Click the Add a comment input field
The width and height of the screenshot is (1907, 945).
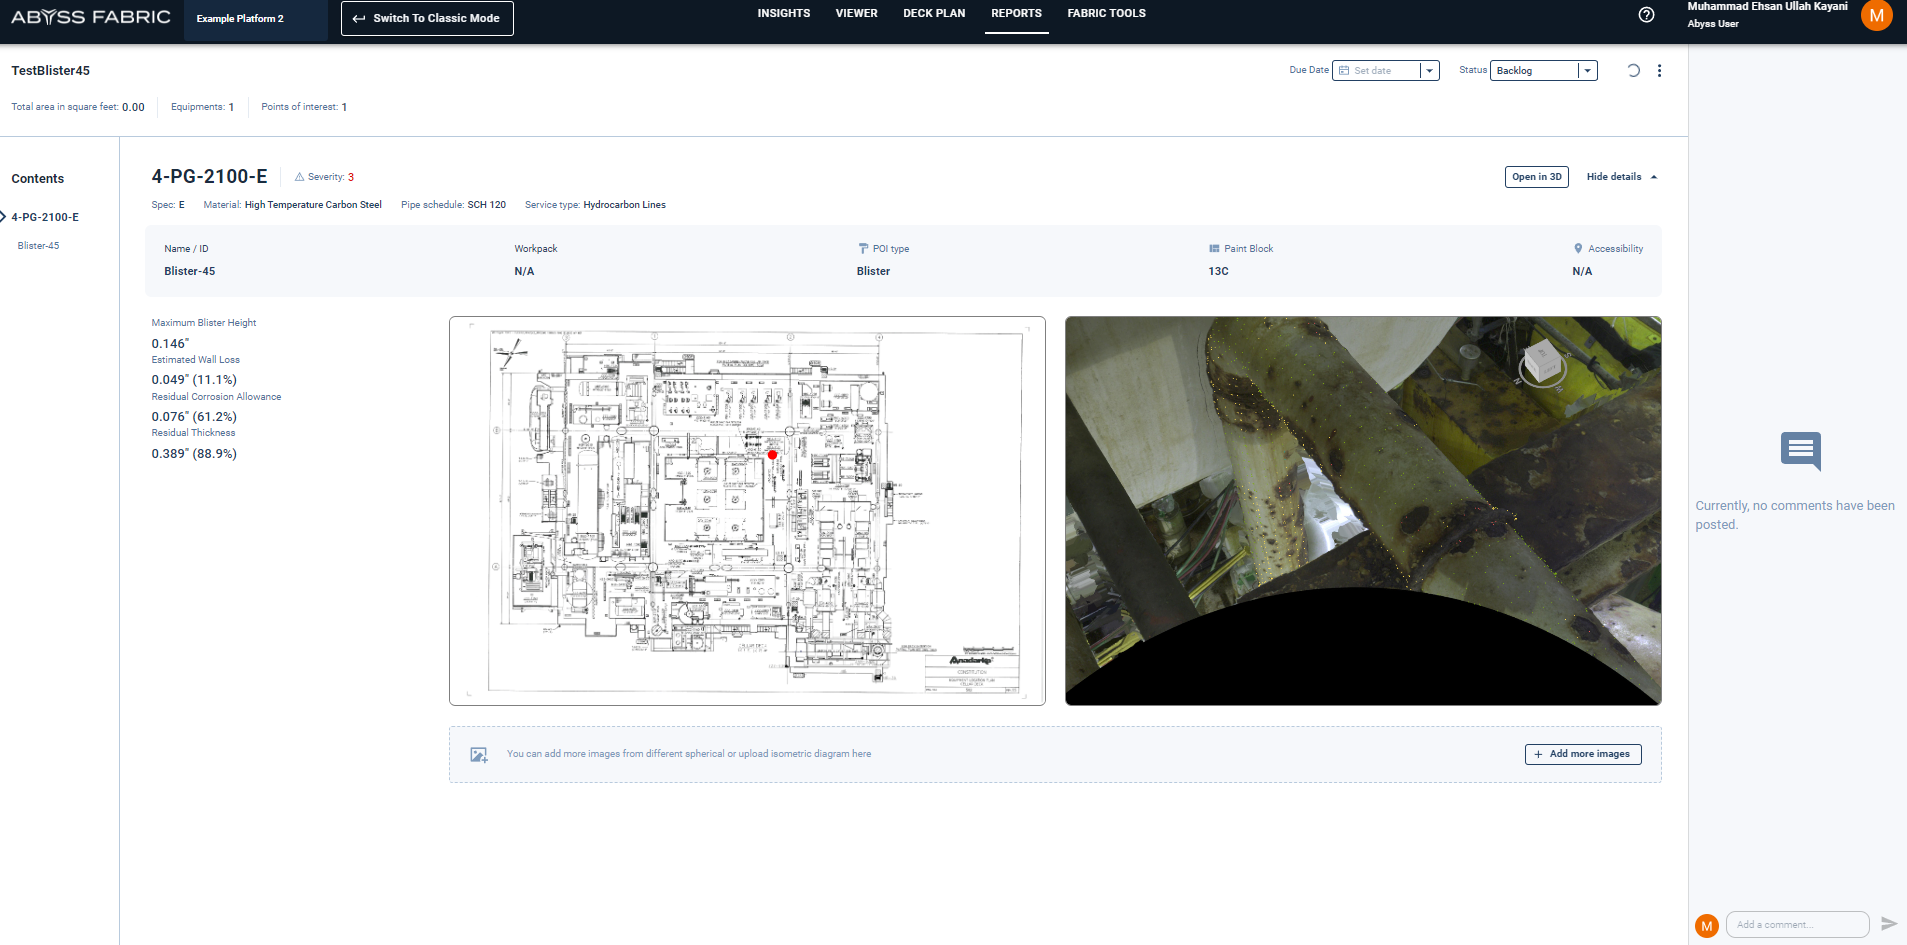[1796, 925]
